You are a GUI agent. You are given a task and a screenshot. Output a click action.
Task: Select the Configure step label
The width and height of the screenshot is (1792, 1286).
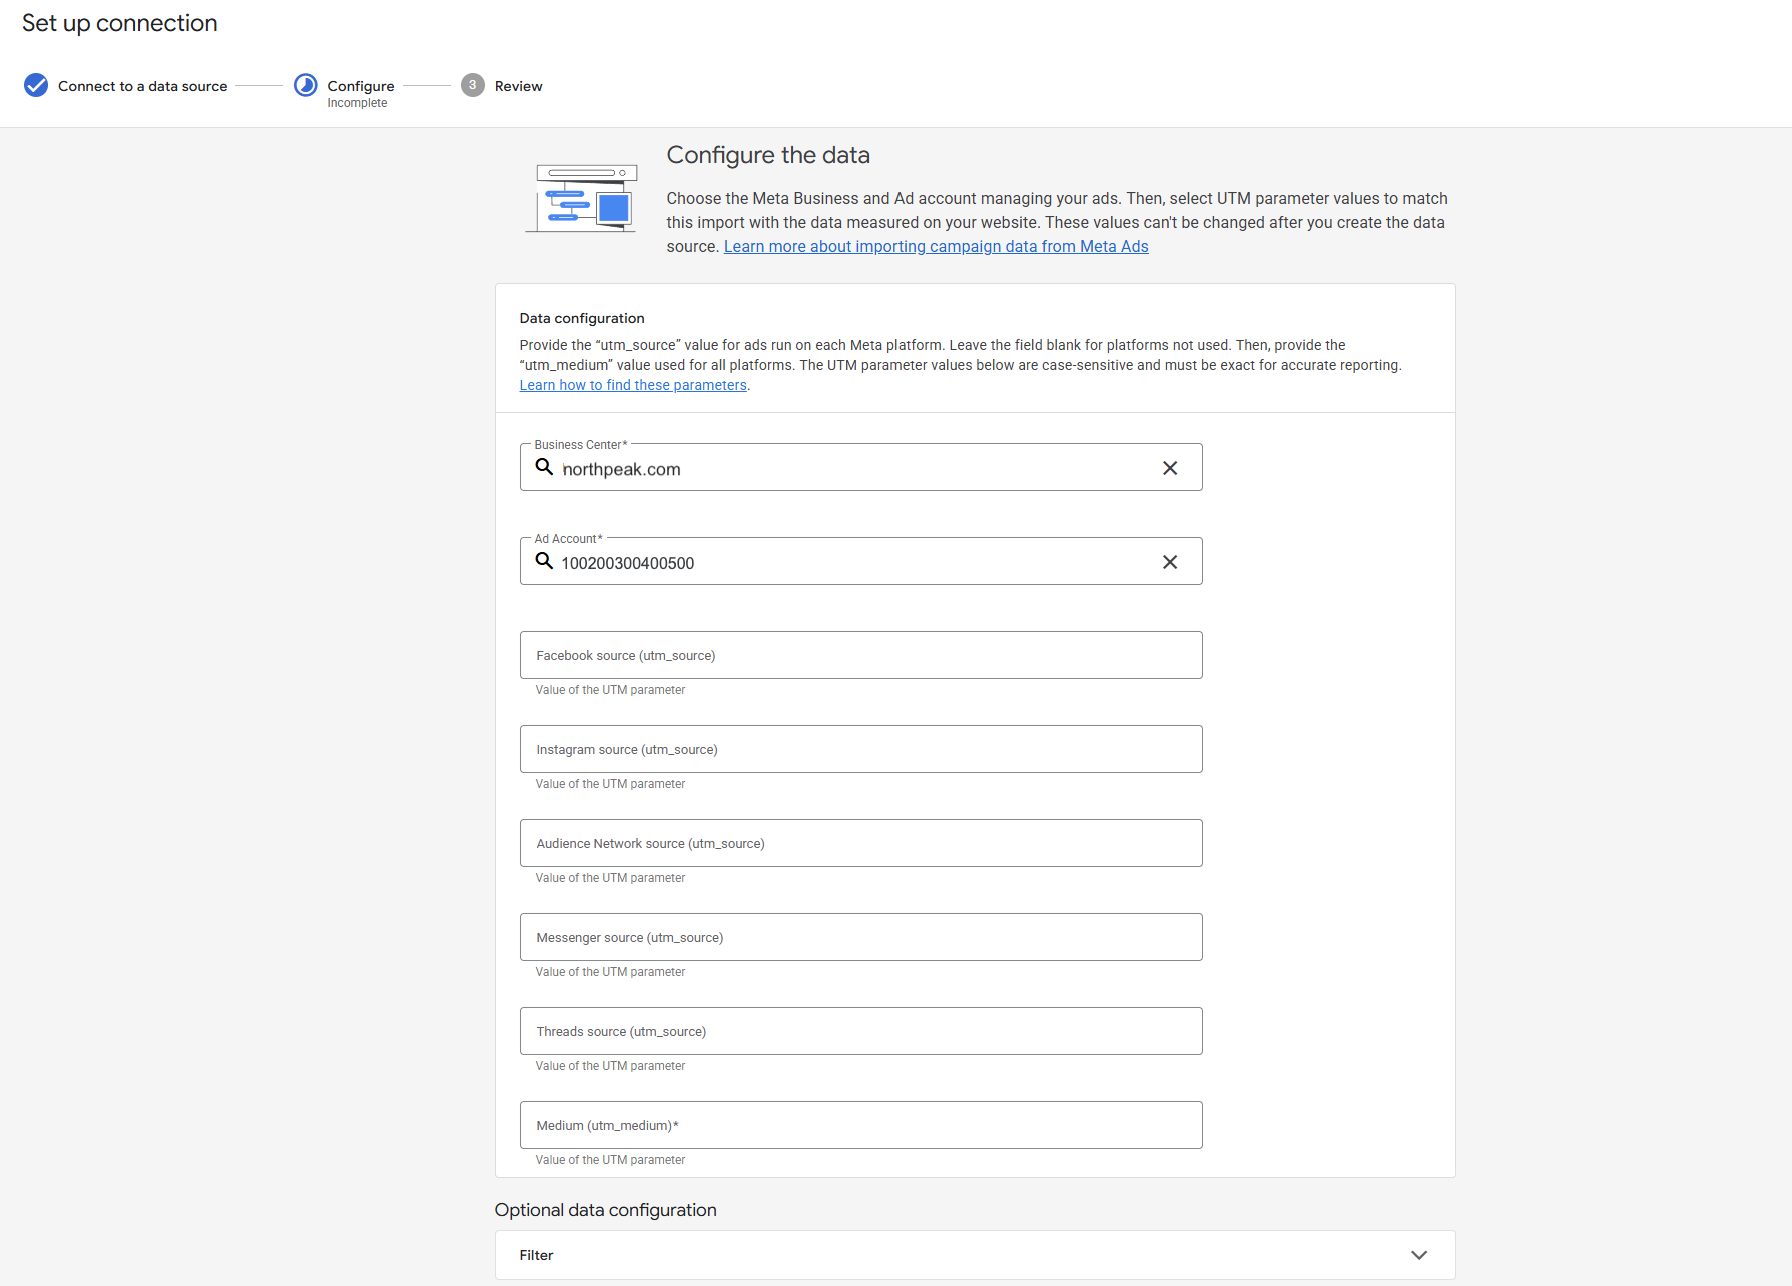361,86
